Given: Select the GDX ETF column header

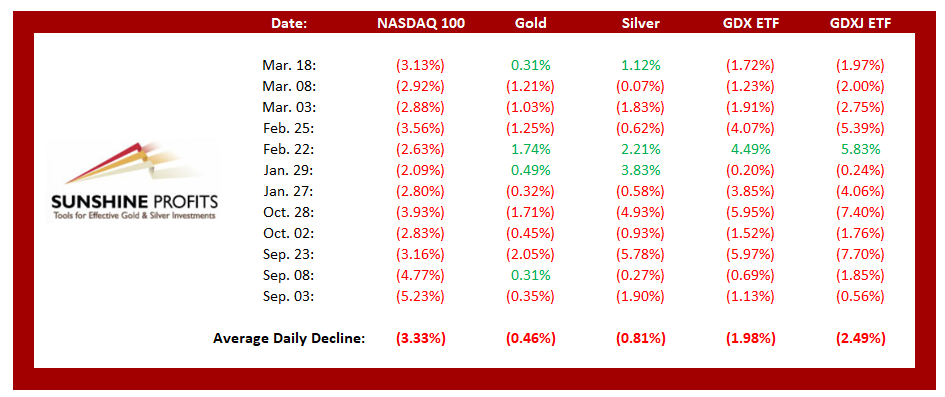Looking at the screenshot, I should (750, 23).
